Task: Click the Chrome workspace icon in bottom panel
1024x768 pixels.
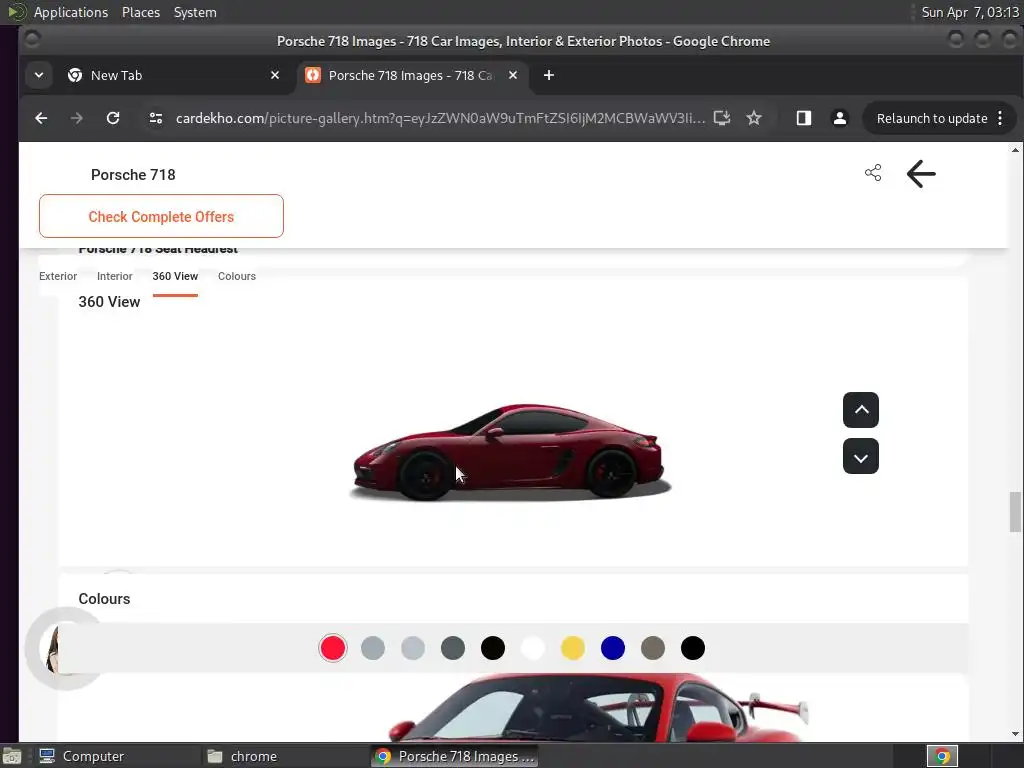Action: pos(942,756)
